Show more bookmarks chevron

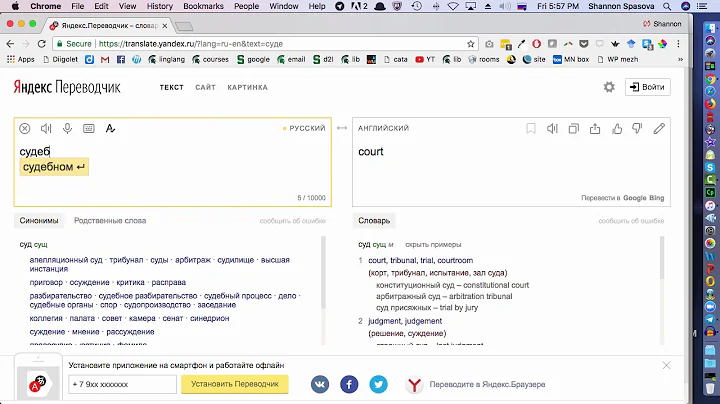tap(680, 59)
